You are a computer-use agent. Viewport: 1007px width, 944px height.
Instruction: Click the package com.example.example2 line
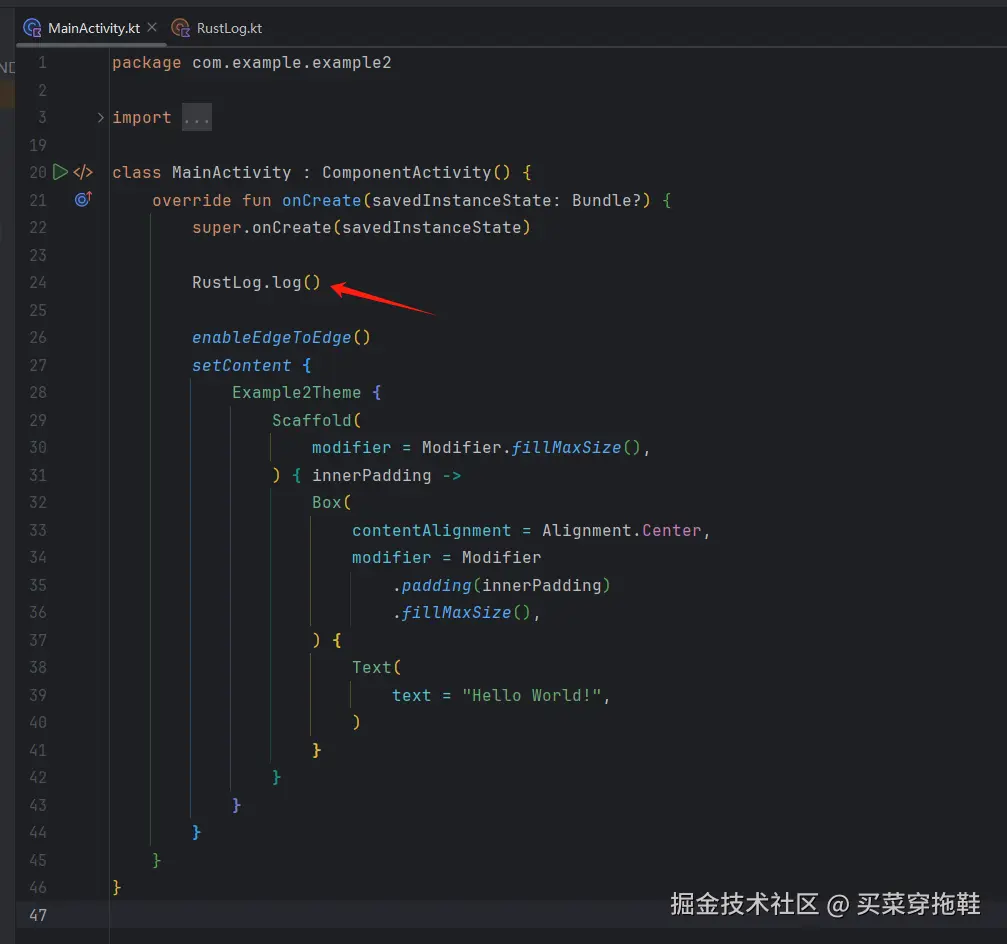tap(252, 63)
